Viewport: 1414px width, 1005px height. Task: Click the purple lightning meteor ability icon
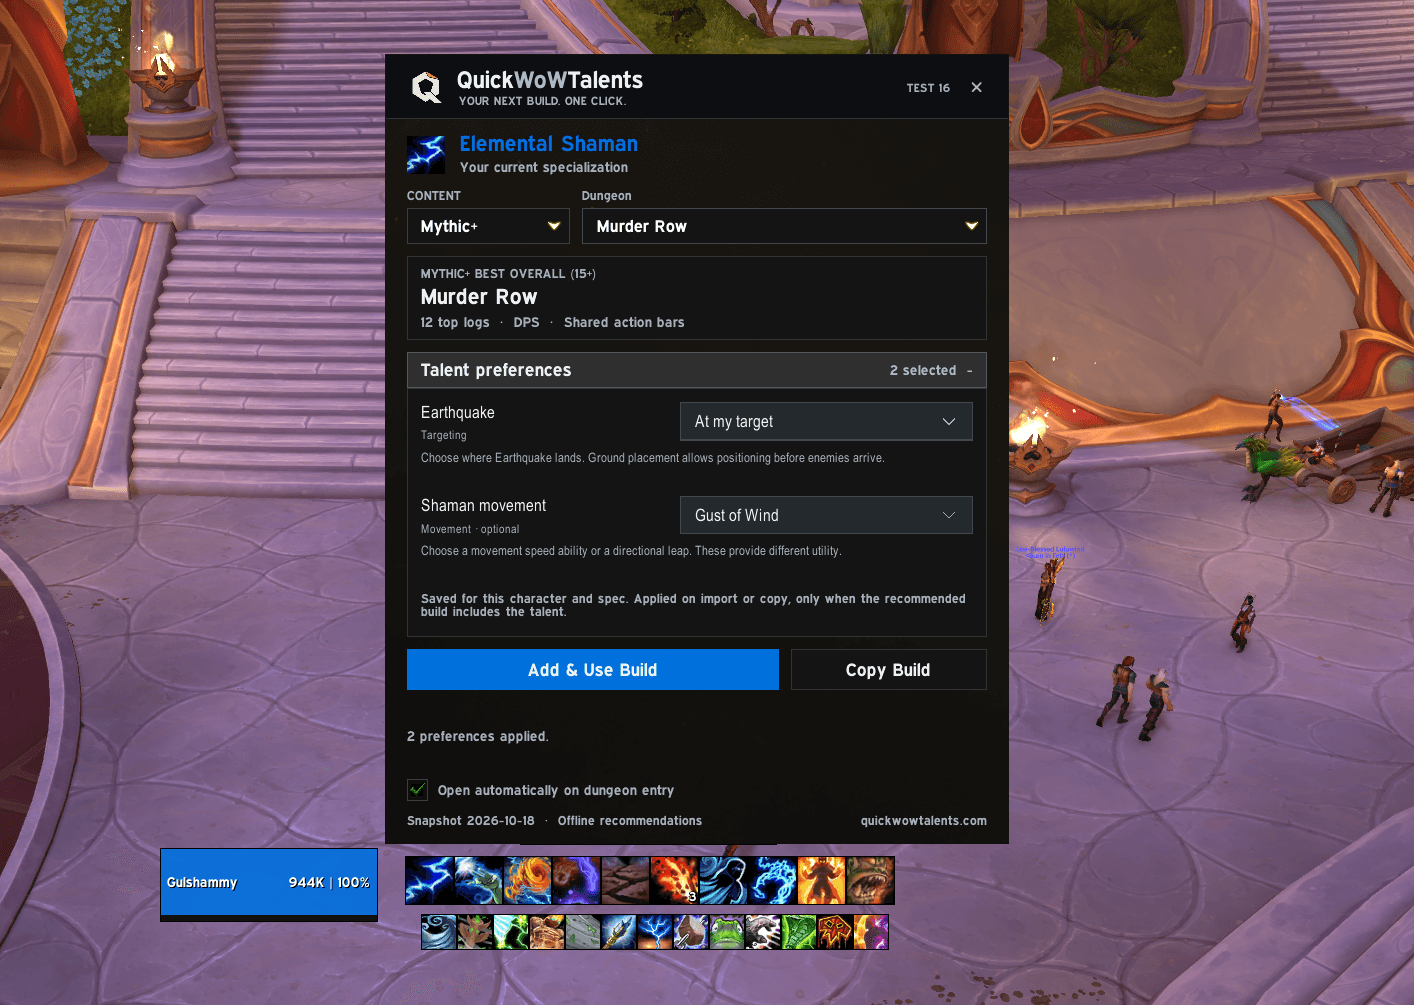(576, 881)
